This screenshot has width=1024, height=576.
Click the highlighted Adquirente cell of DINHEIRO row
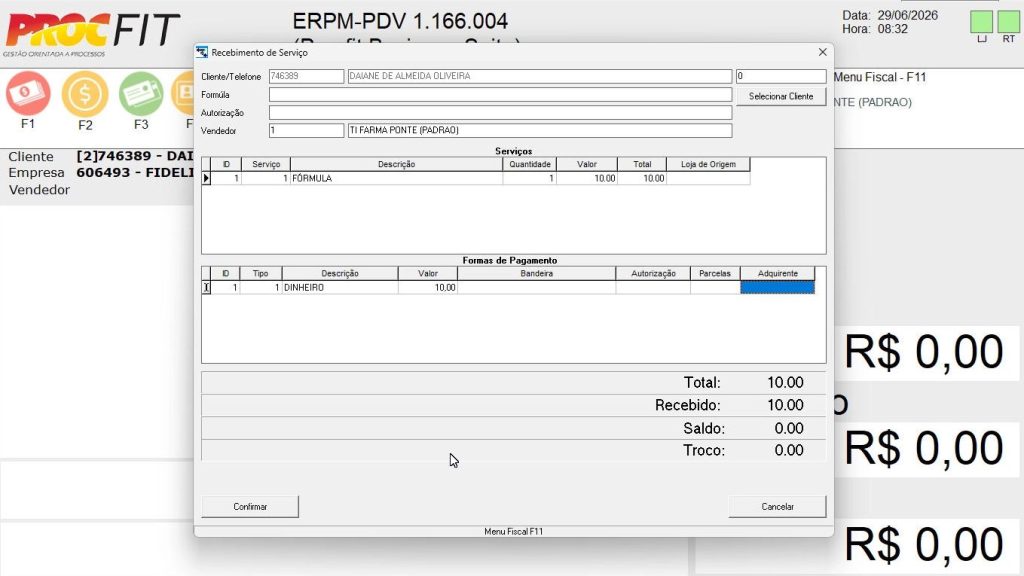777,287
